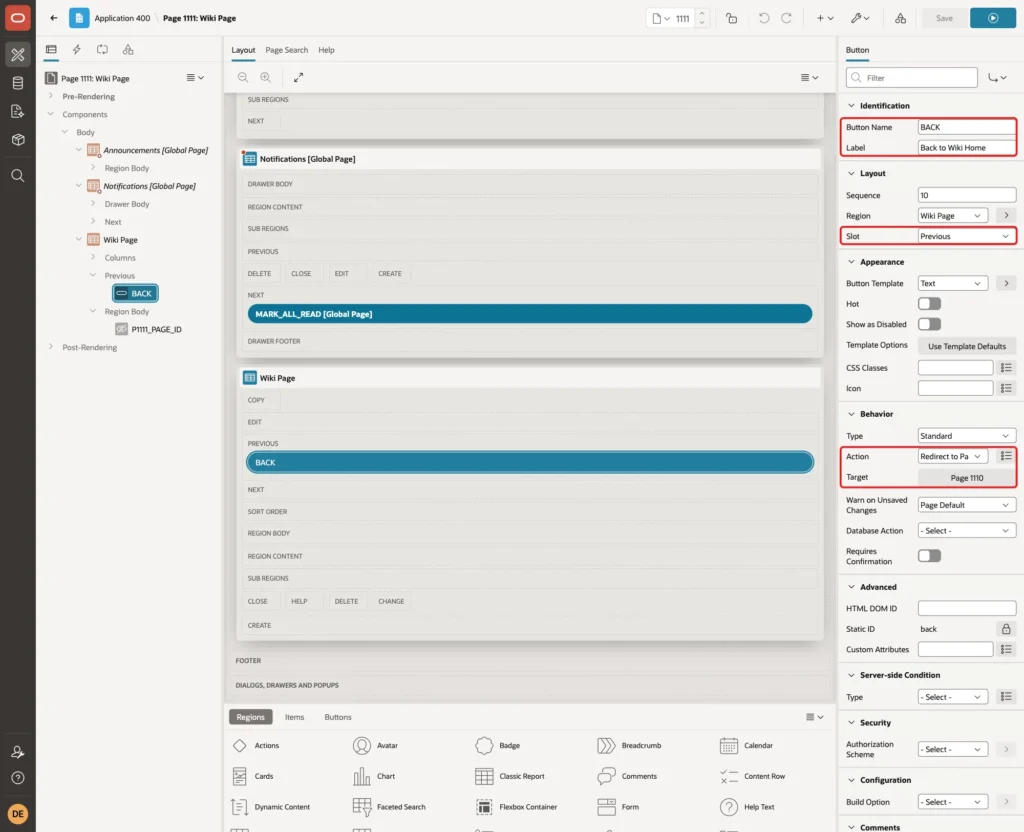This screenshot has height=832, width=1024.
Task: Select the Faceted Search region type
Action: (389, 807)
